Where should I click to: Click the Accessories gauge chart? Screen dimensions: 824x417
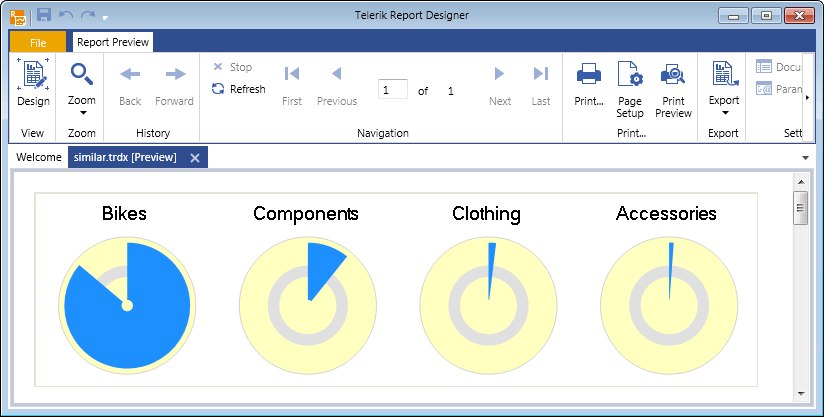(x=669, y=305)
